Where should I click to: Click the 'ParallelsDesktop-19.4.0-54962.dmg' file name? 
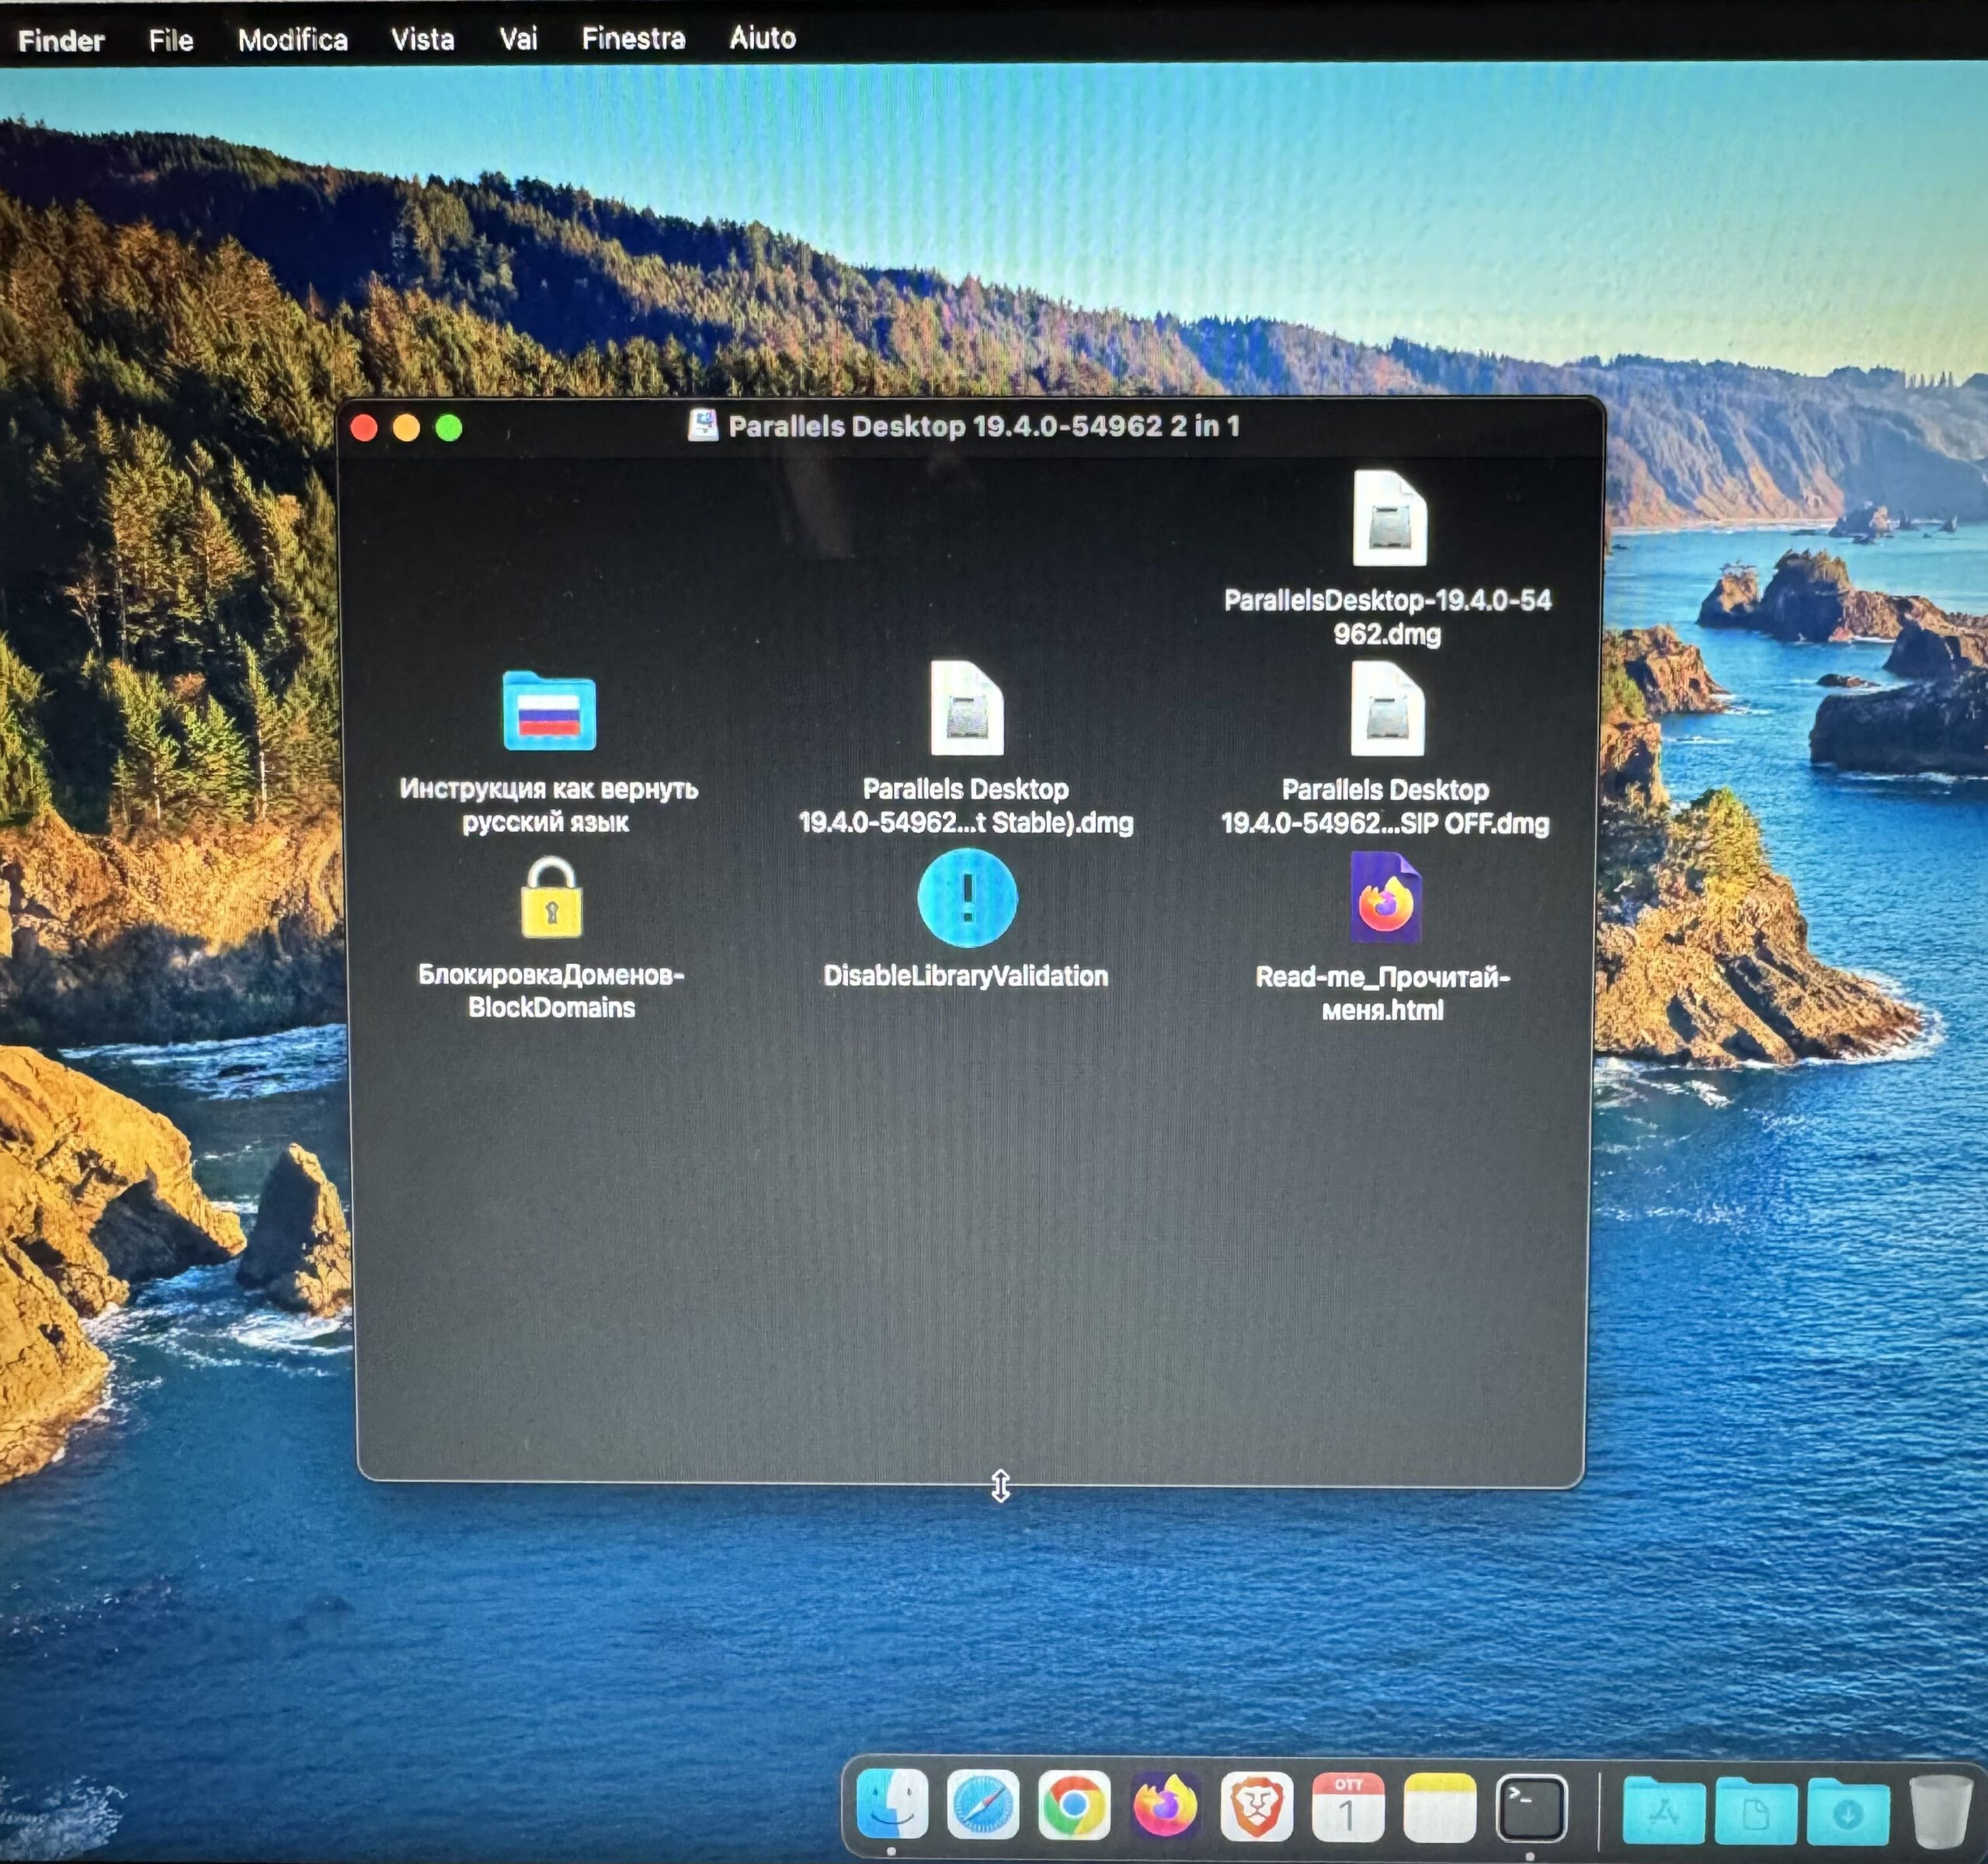(1388, 616)
